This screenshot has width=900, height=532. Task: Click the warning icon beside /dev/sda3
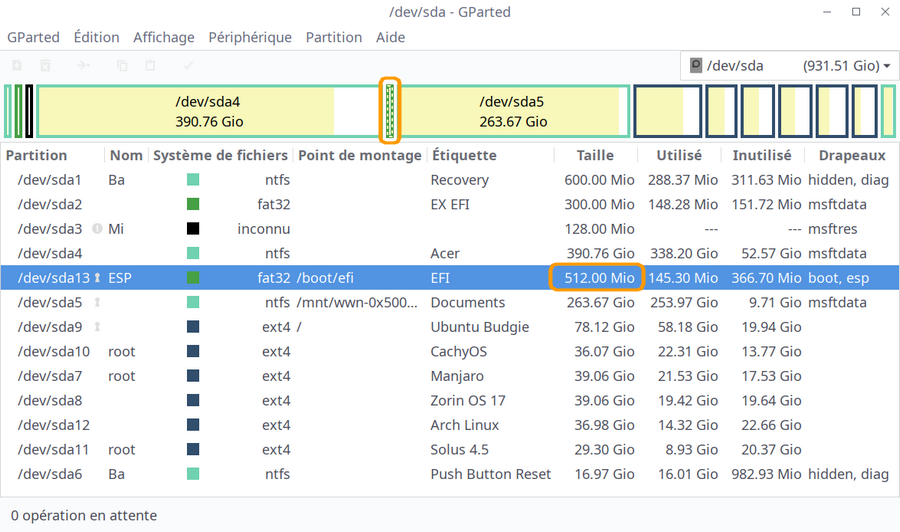click(x=97, y=229)
